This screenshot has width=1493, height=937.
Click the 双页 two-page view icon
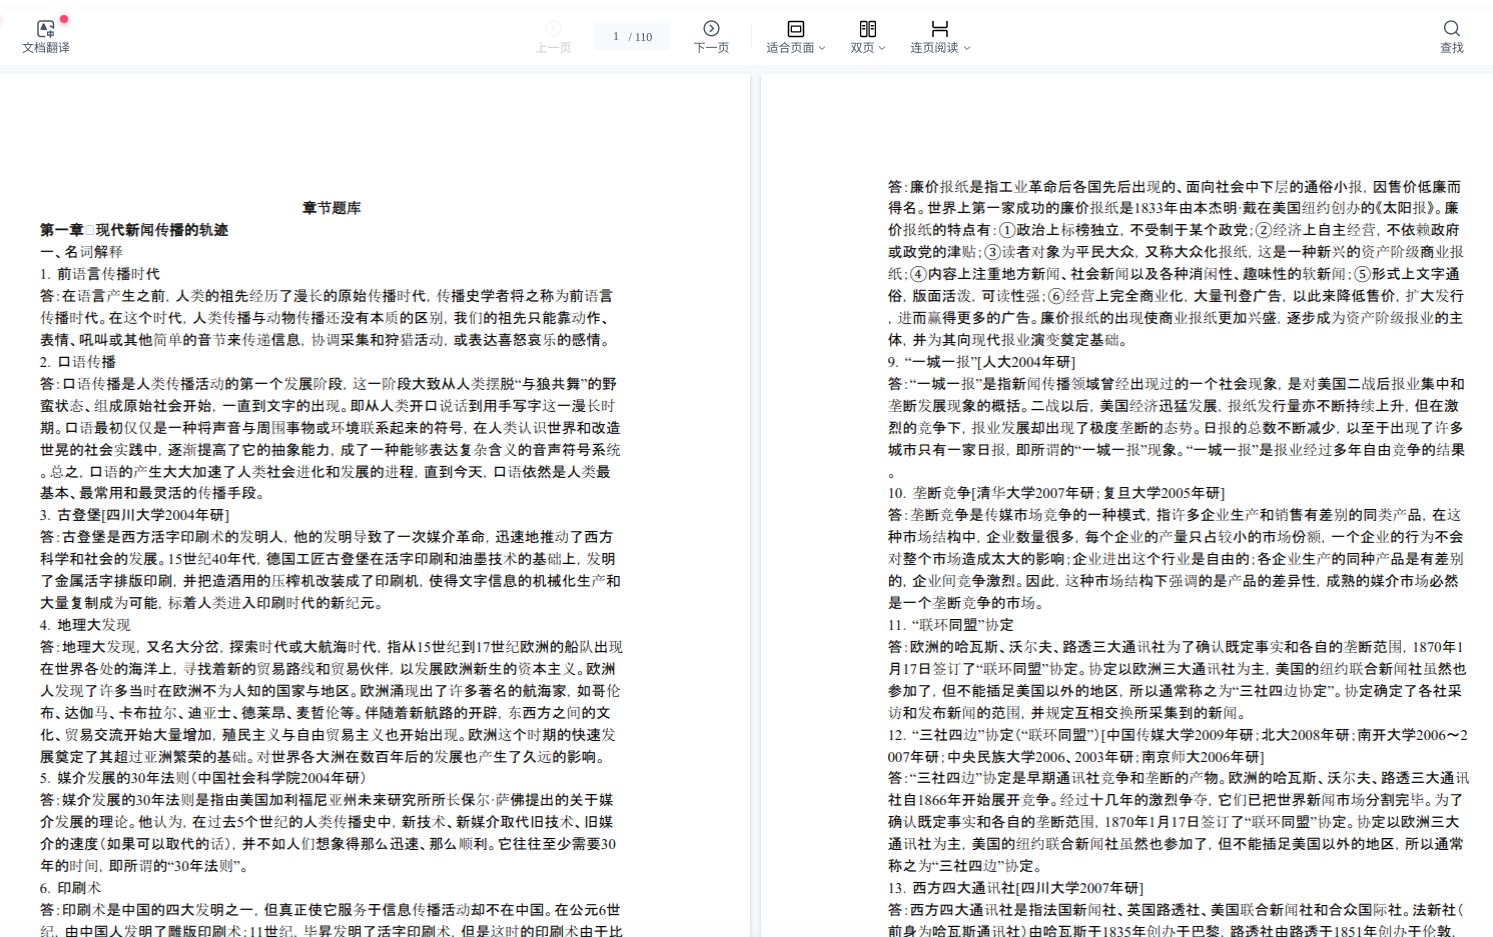(867, 28)
